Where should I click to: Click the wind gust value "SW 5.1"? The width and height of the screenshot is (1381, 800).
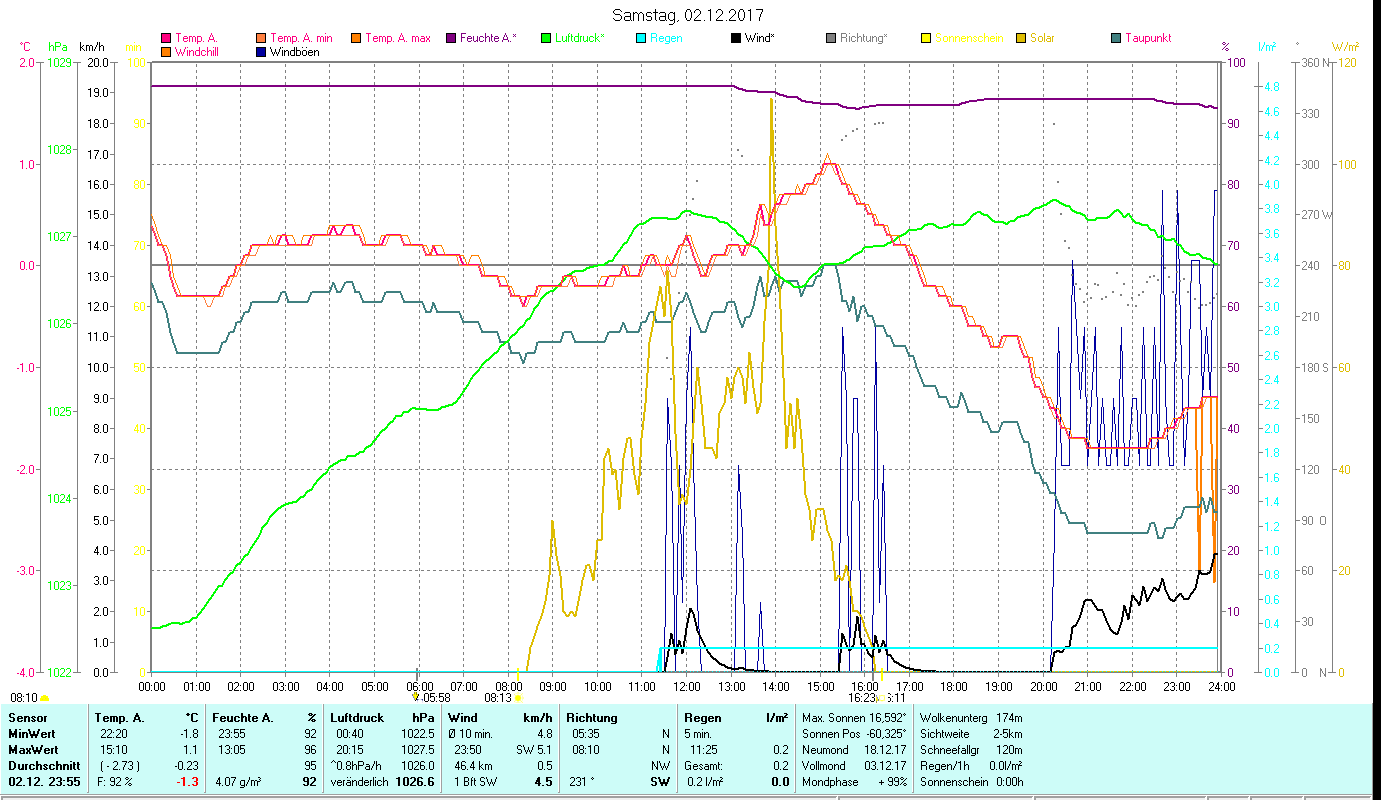click(535, 750)
